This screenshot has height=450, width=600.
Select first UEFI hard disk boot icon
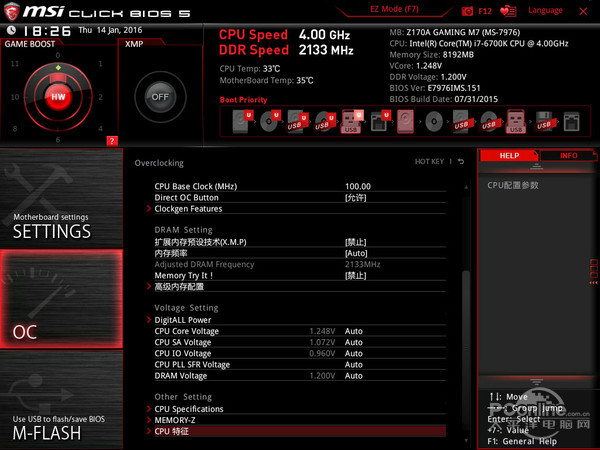243,122
